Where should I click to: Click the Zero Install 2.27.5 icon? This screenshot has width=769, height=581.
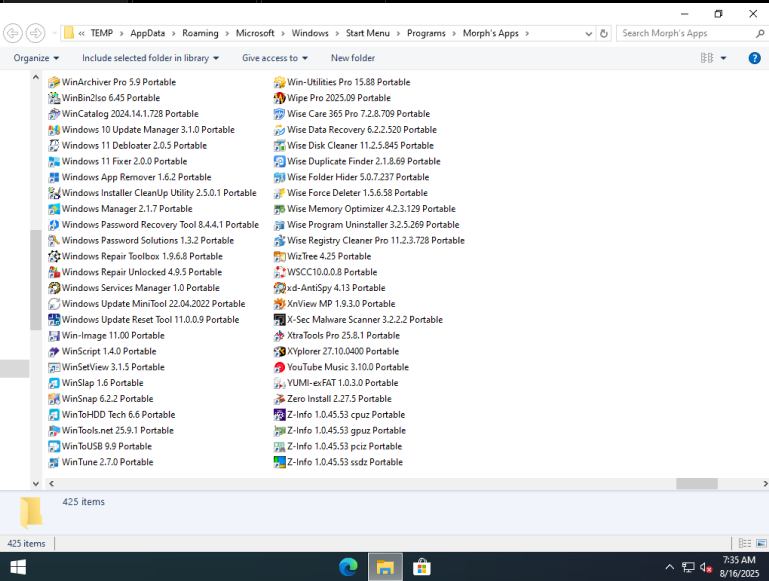[280, 399]
